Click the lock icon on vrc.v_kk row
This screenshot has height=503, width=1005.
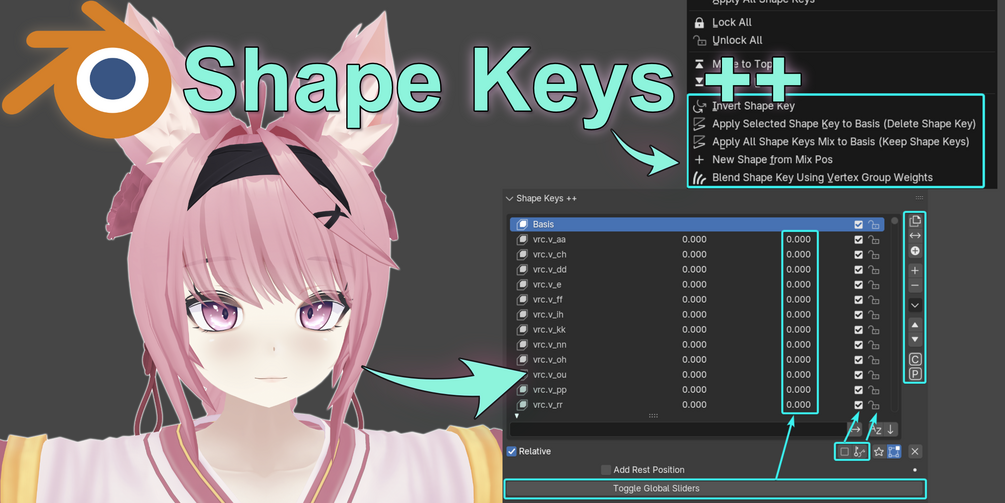[874, 329]
